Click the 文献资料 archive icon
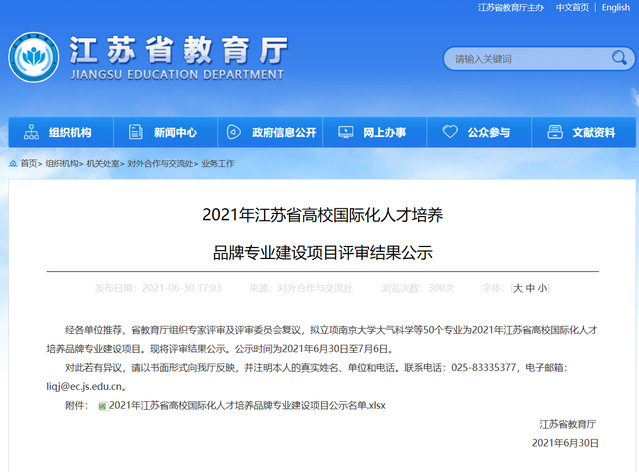 click(x=555, y=132)
